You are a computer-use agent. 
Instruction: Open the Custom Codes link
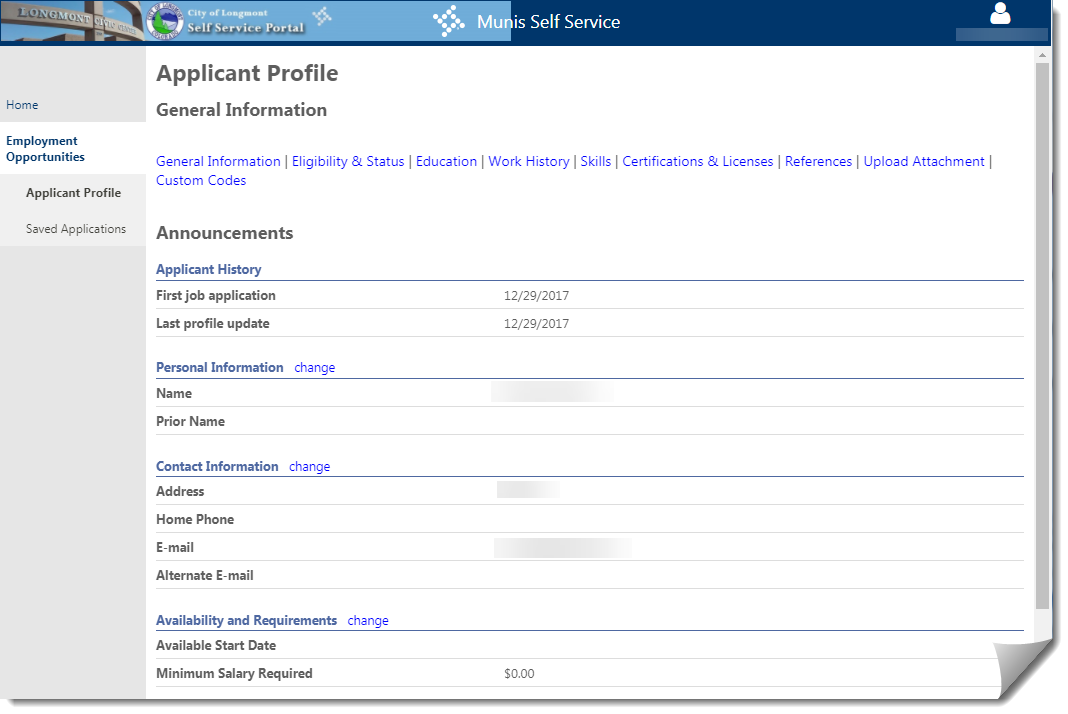[201, 181]
